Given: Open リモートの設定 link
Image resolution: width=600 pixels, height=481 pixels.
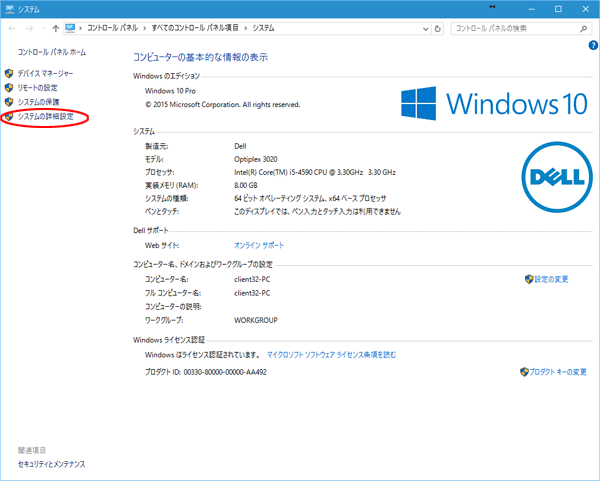Looking at the screenshot, I should coord(38,88).
